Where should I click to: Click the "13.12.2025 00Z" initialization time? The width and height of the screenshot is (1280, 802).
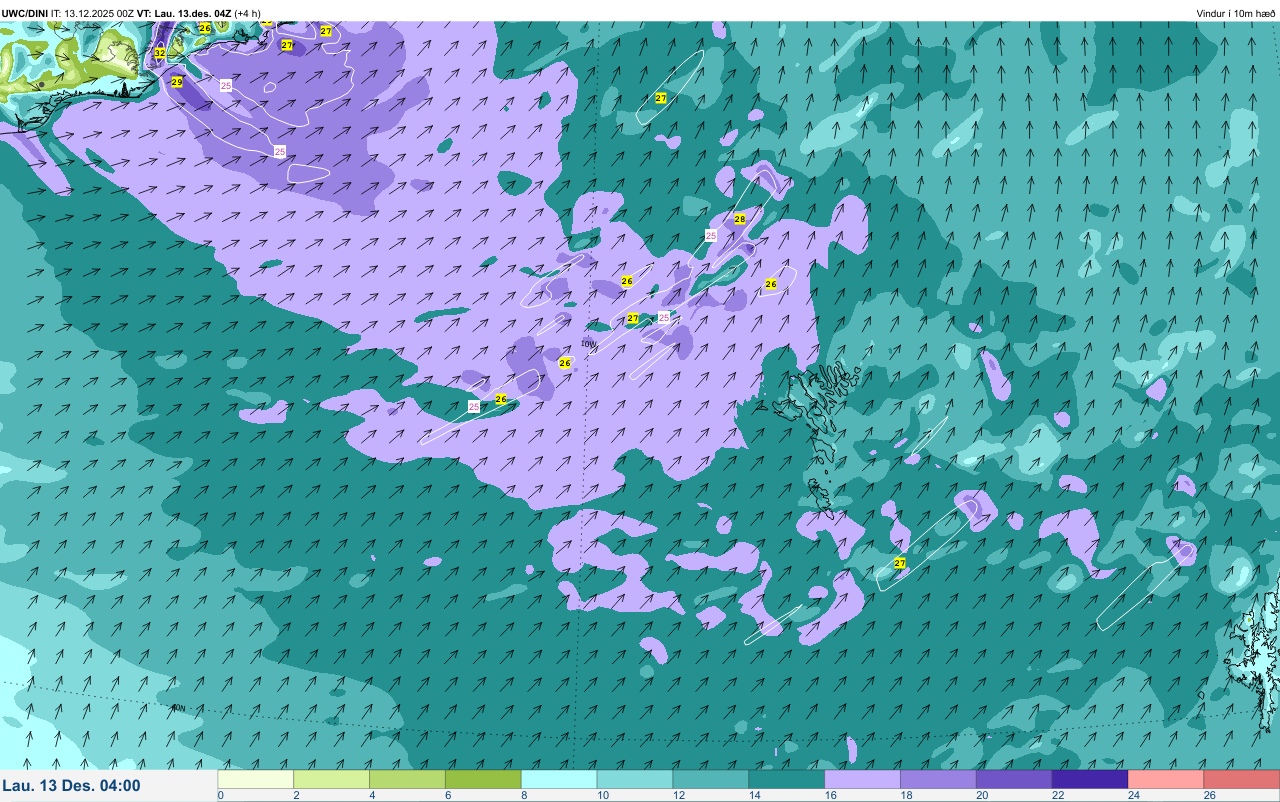pos(99,14)
